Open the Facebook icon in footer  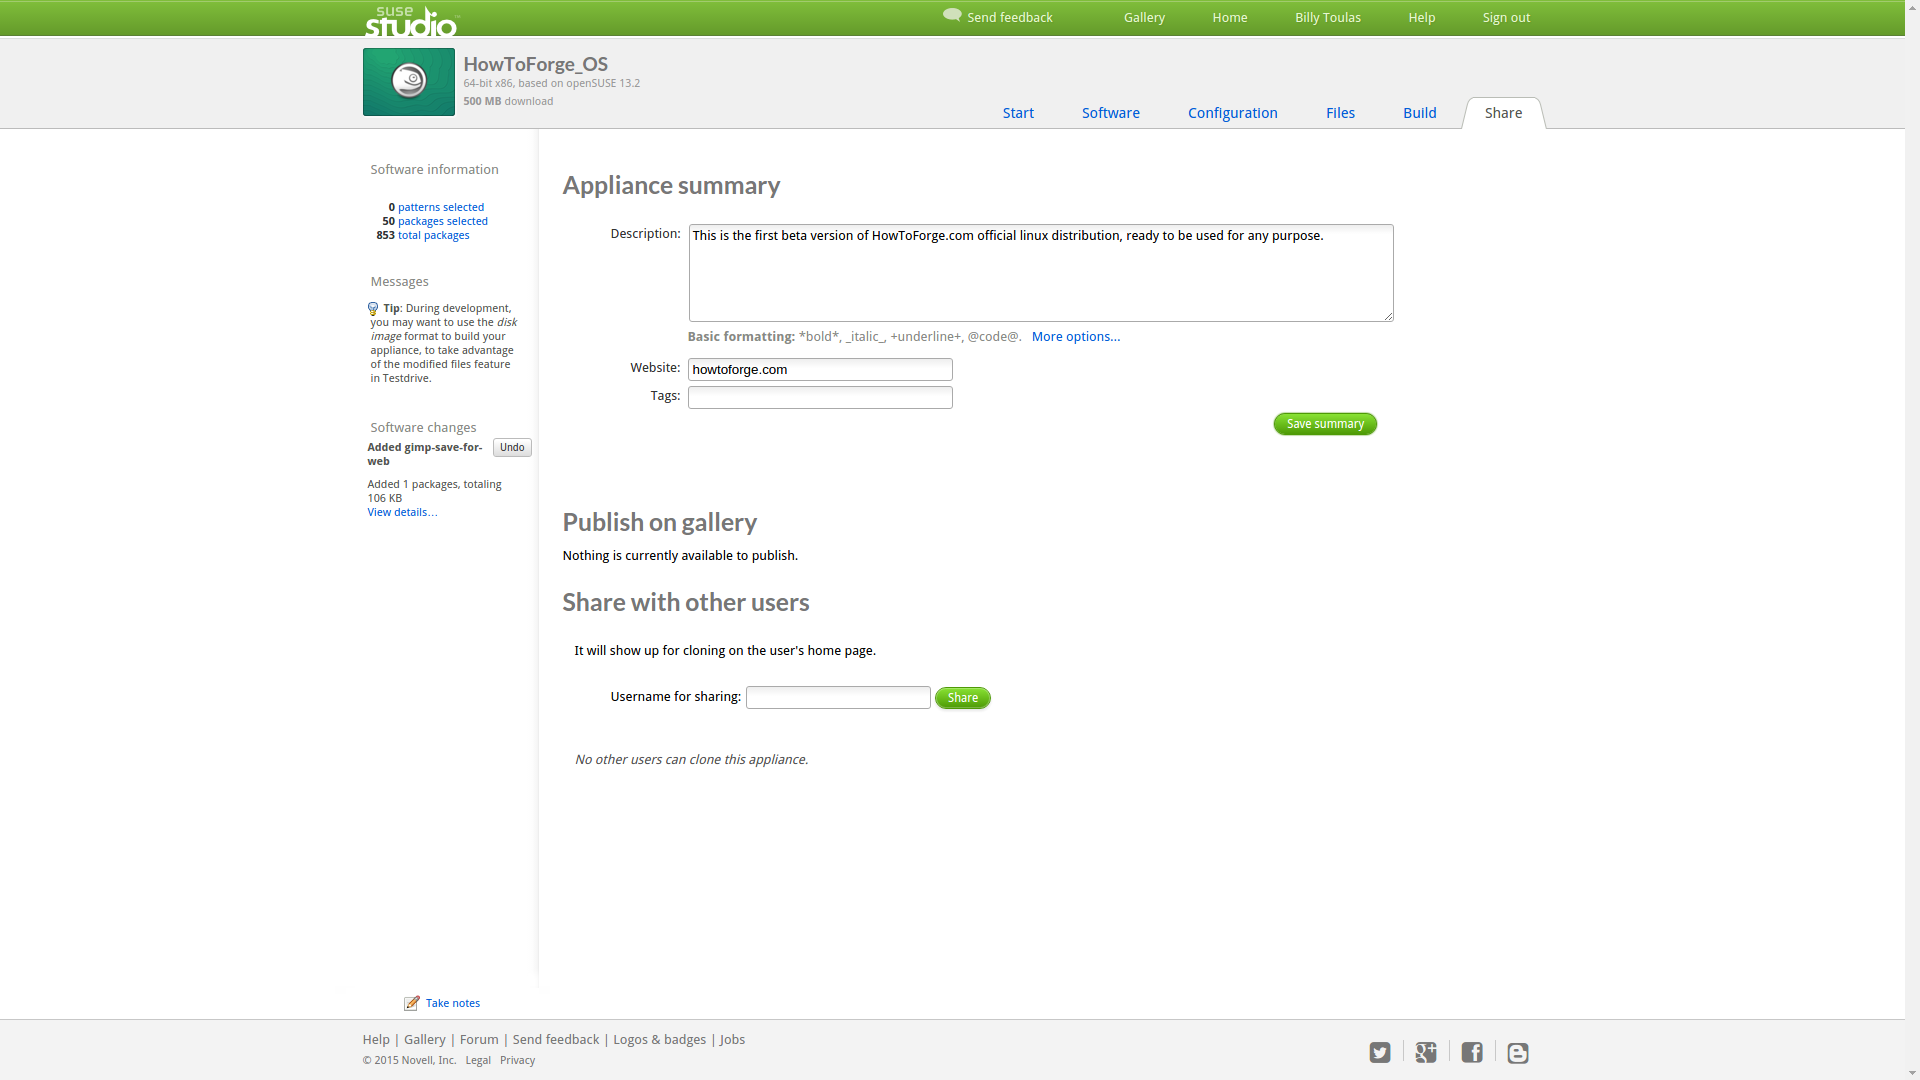coord(1472,1052)
